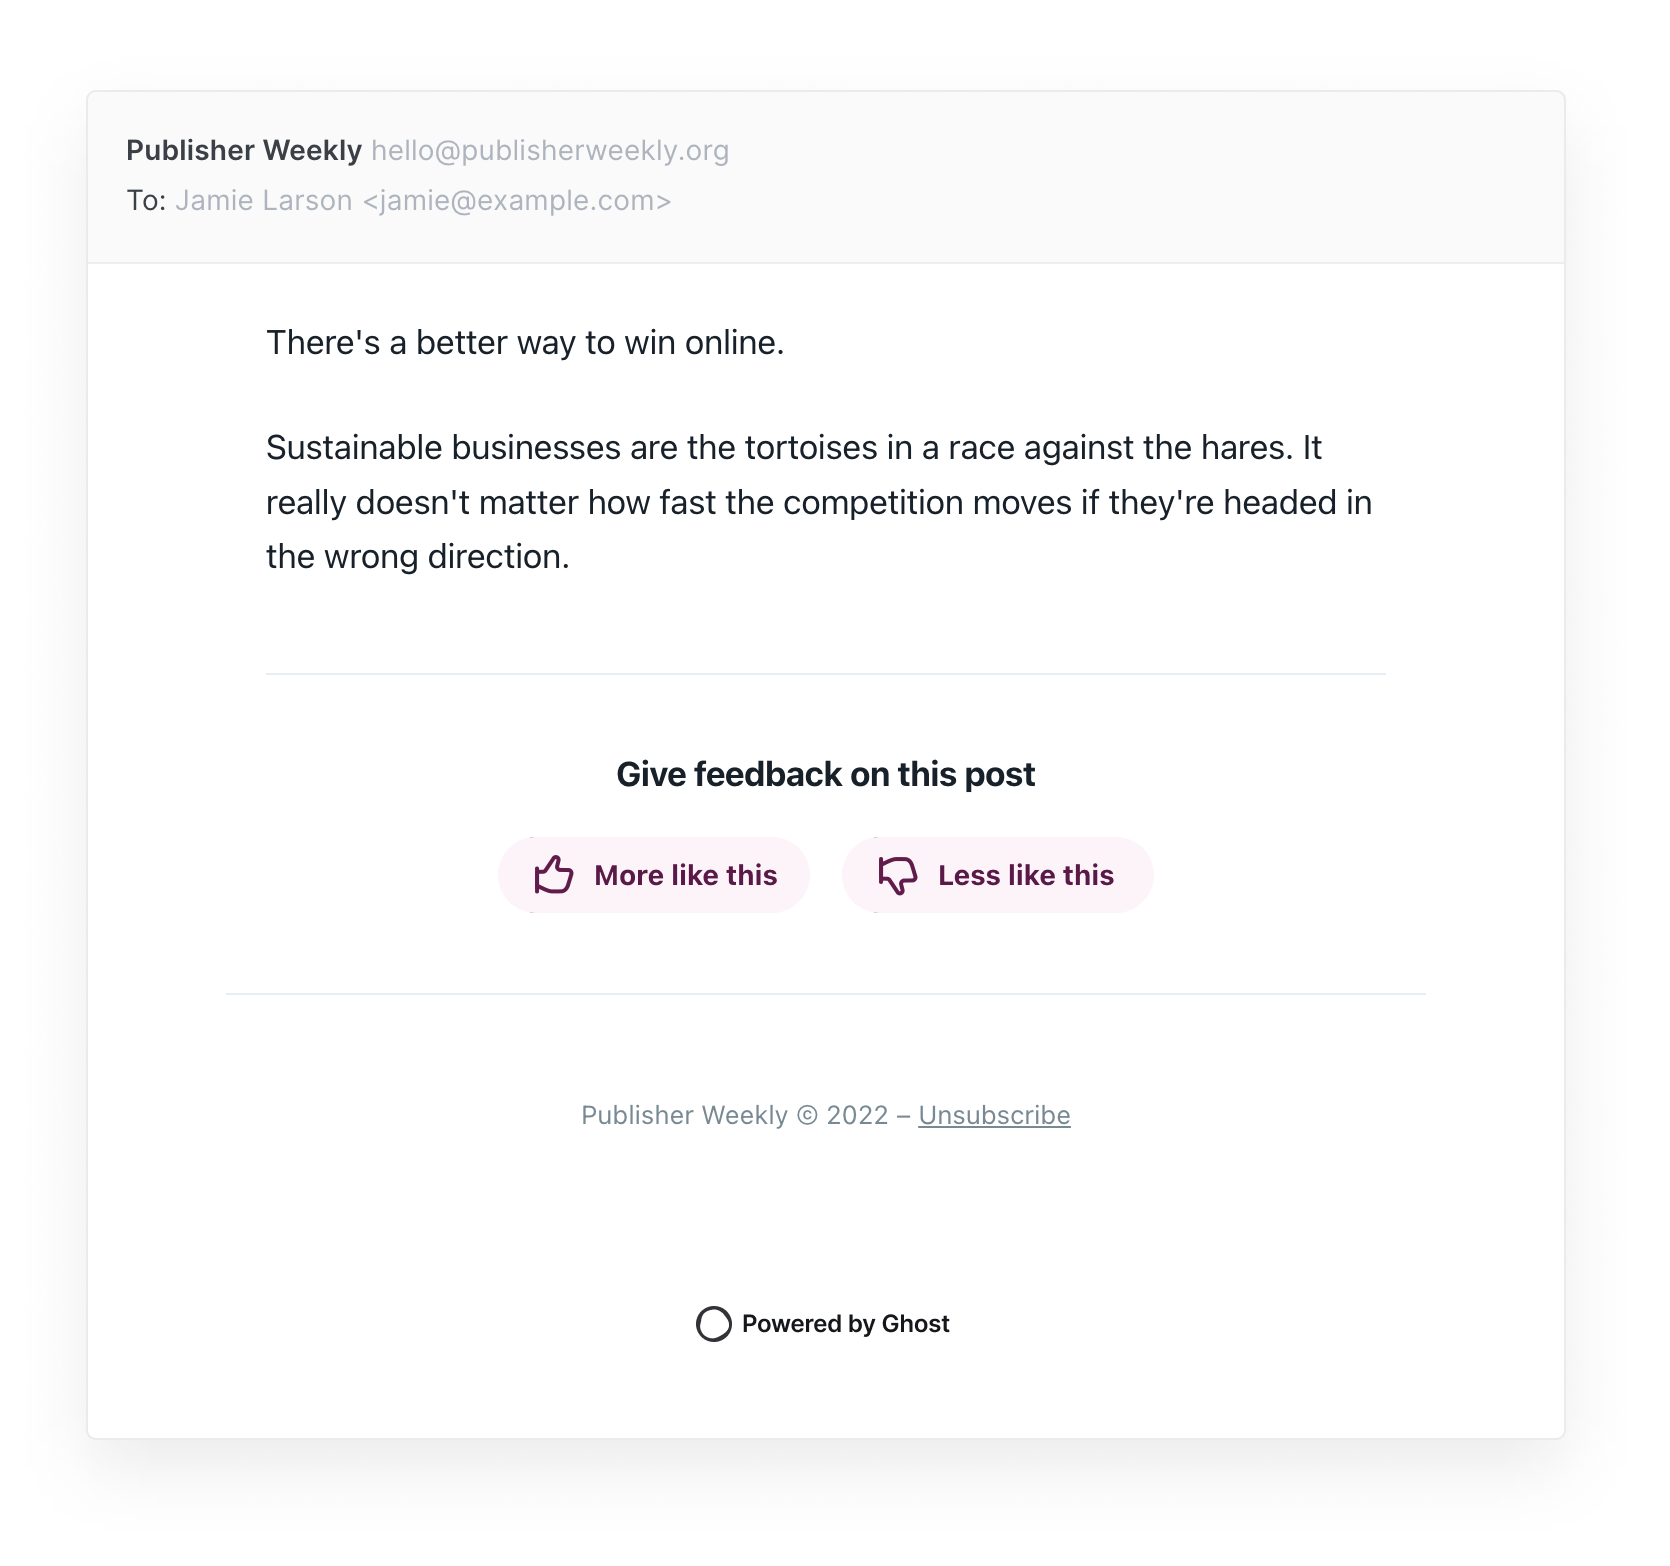Select the More like this button

point(654,875)
